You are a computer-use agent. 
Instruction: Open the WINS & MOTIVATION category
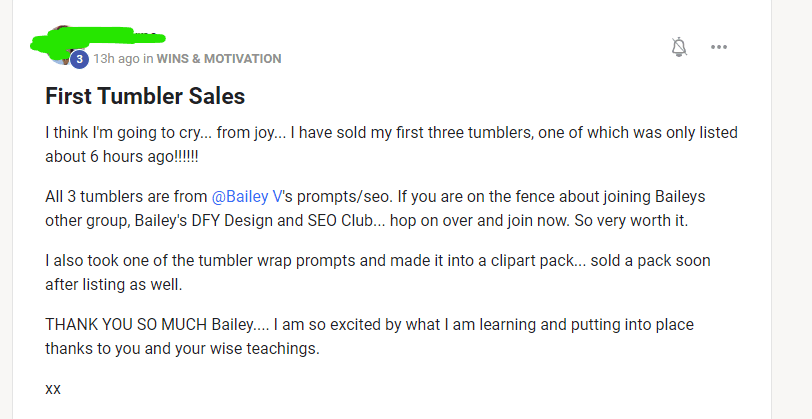point(219,59)
